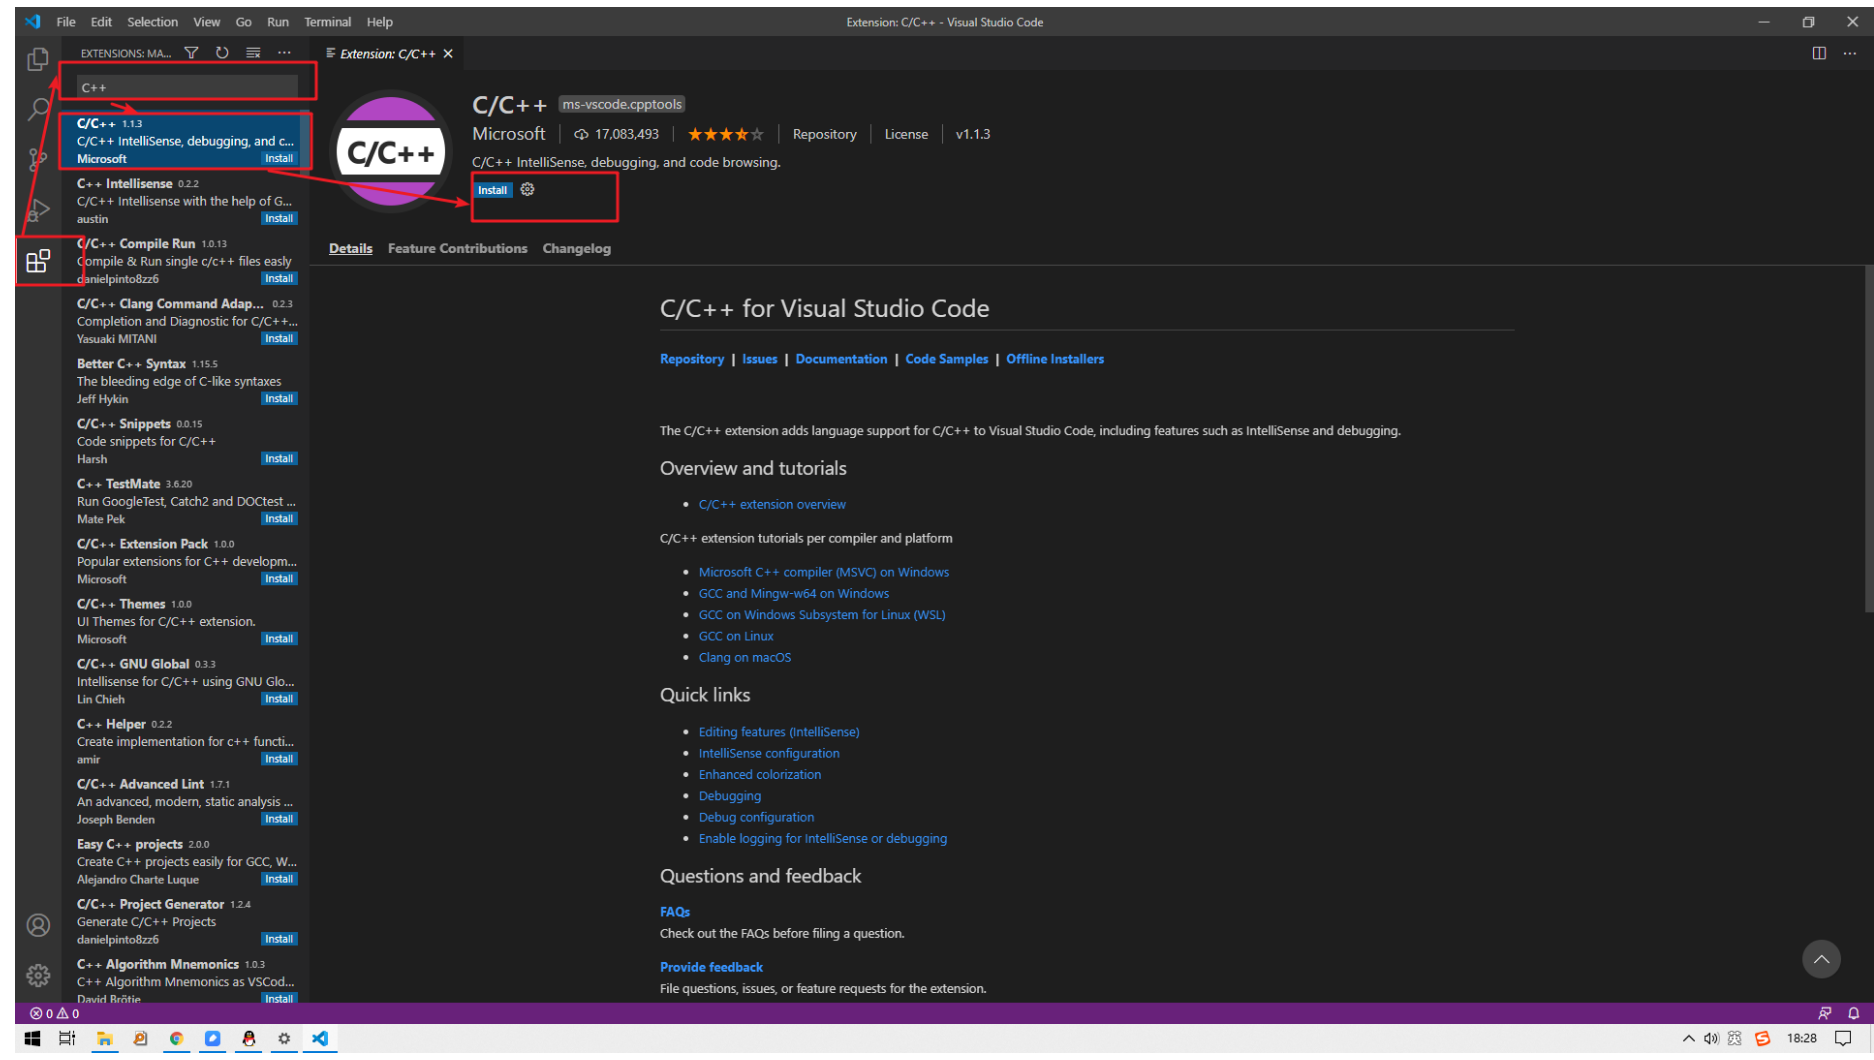The width and height of the screenshot is (1874, 1060).
Task: Click the star rating of C/C++ extension
Action: pyautogui.click(x=725, y=134)
